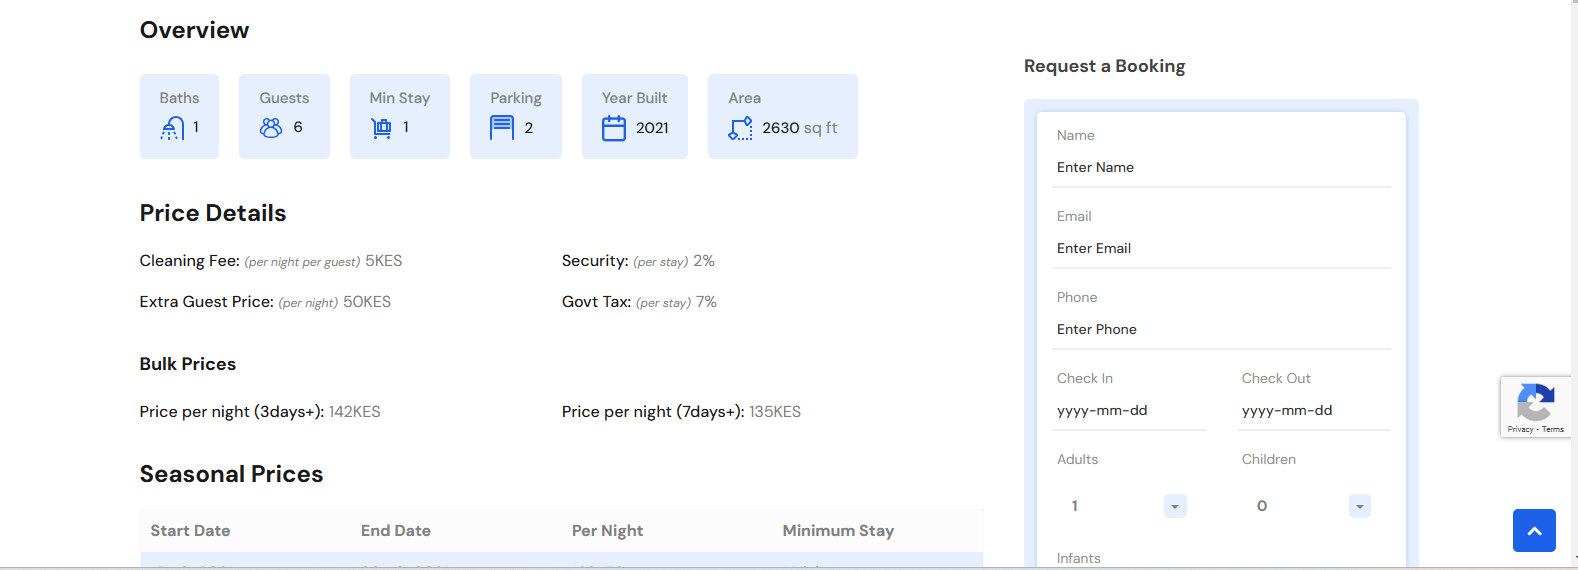Click the Area dimensions icon

(740, 128)
